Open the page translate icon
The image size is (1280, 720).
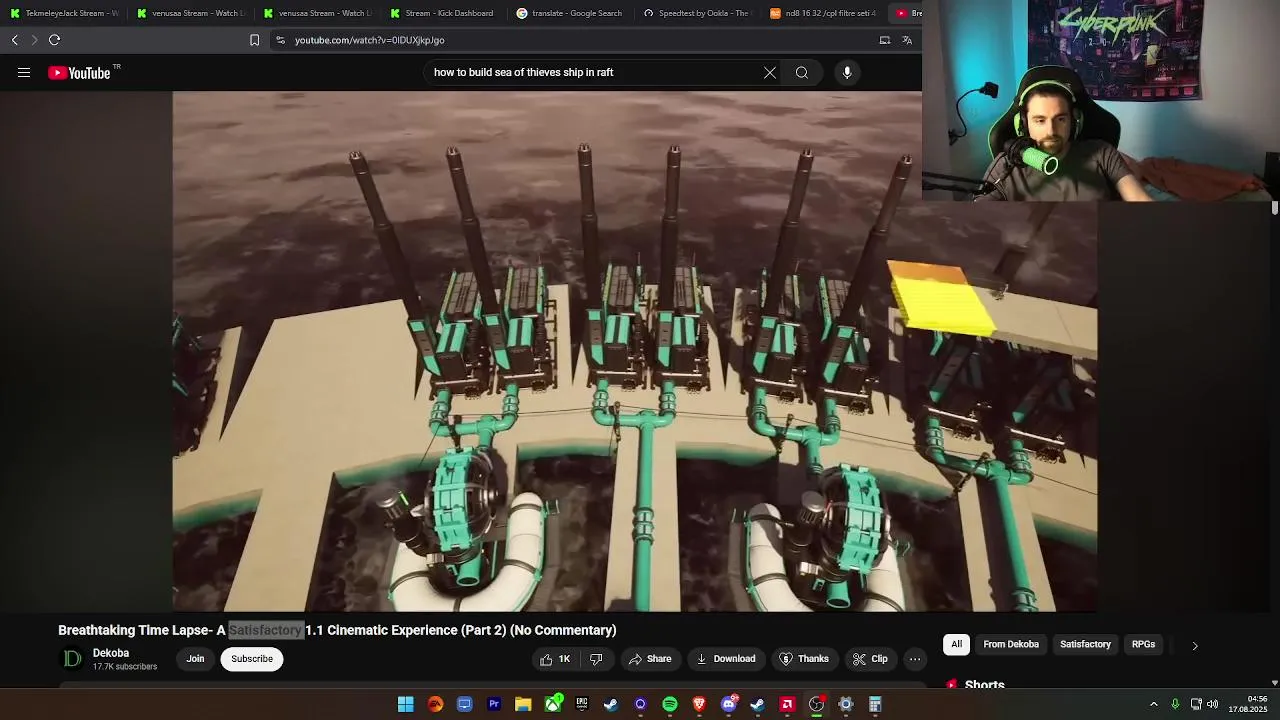click(907, 40)
